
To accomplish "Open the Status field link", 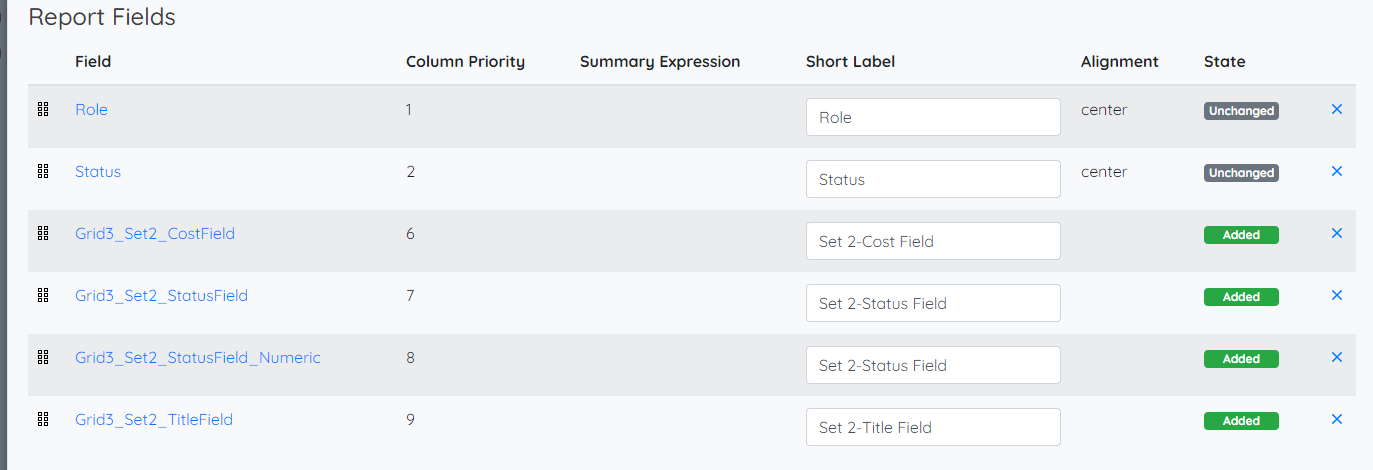I will (x=98, y=172).
